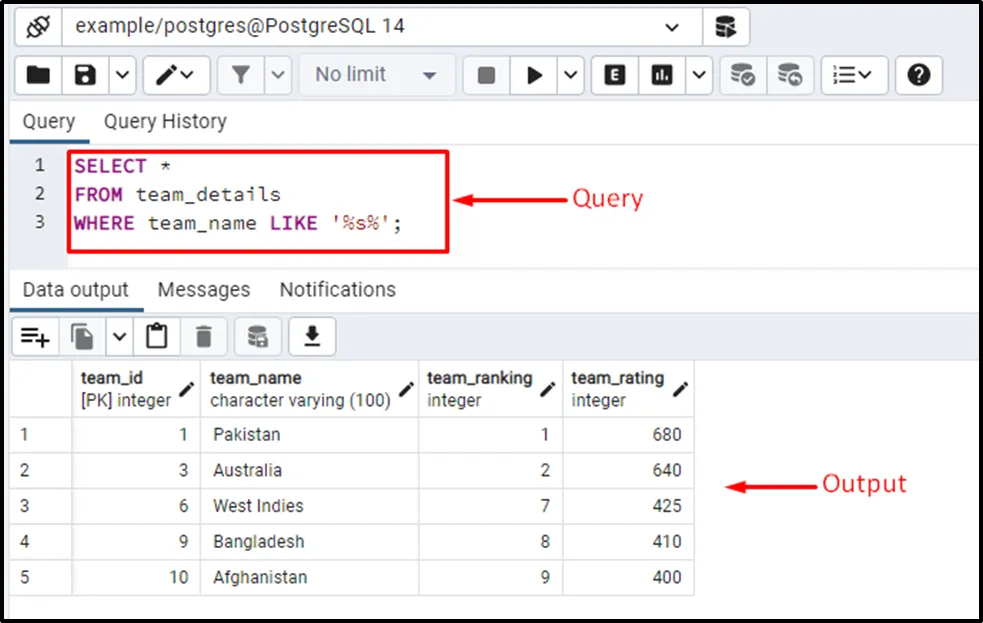Screen dimensions: 983x623
Task: Open the No limit rows dropdown
Action: click(x=376, y=75)
